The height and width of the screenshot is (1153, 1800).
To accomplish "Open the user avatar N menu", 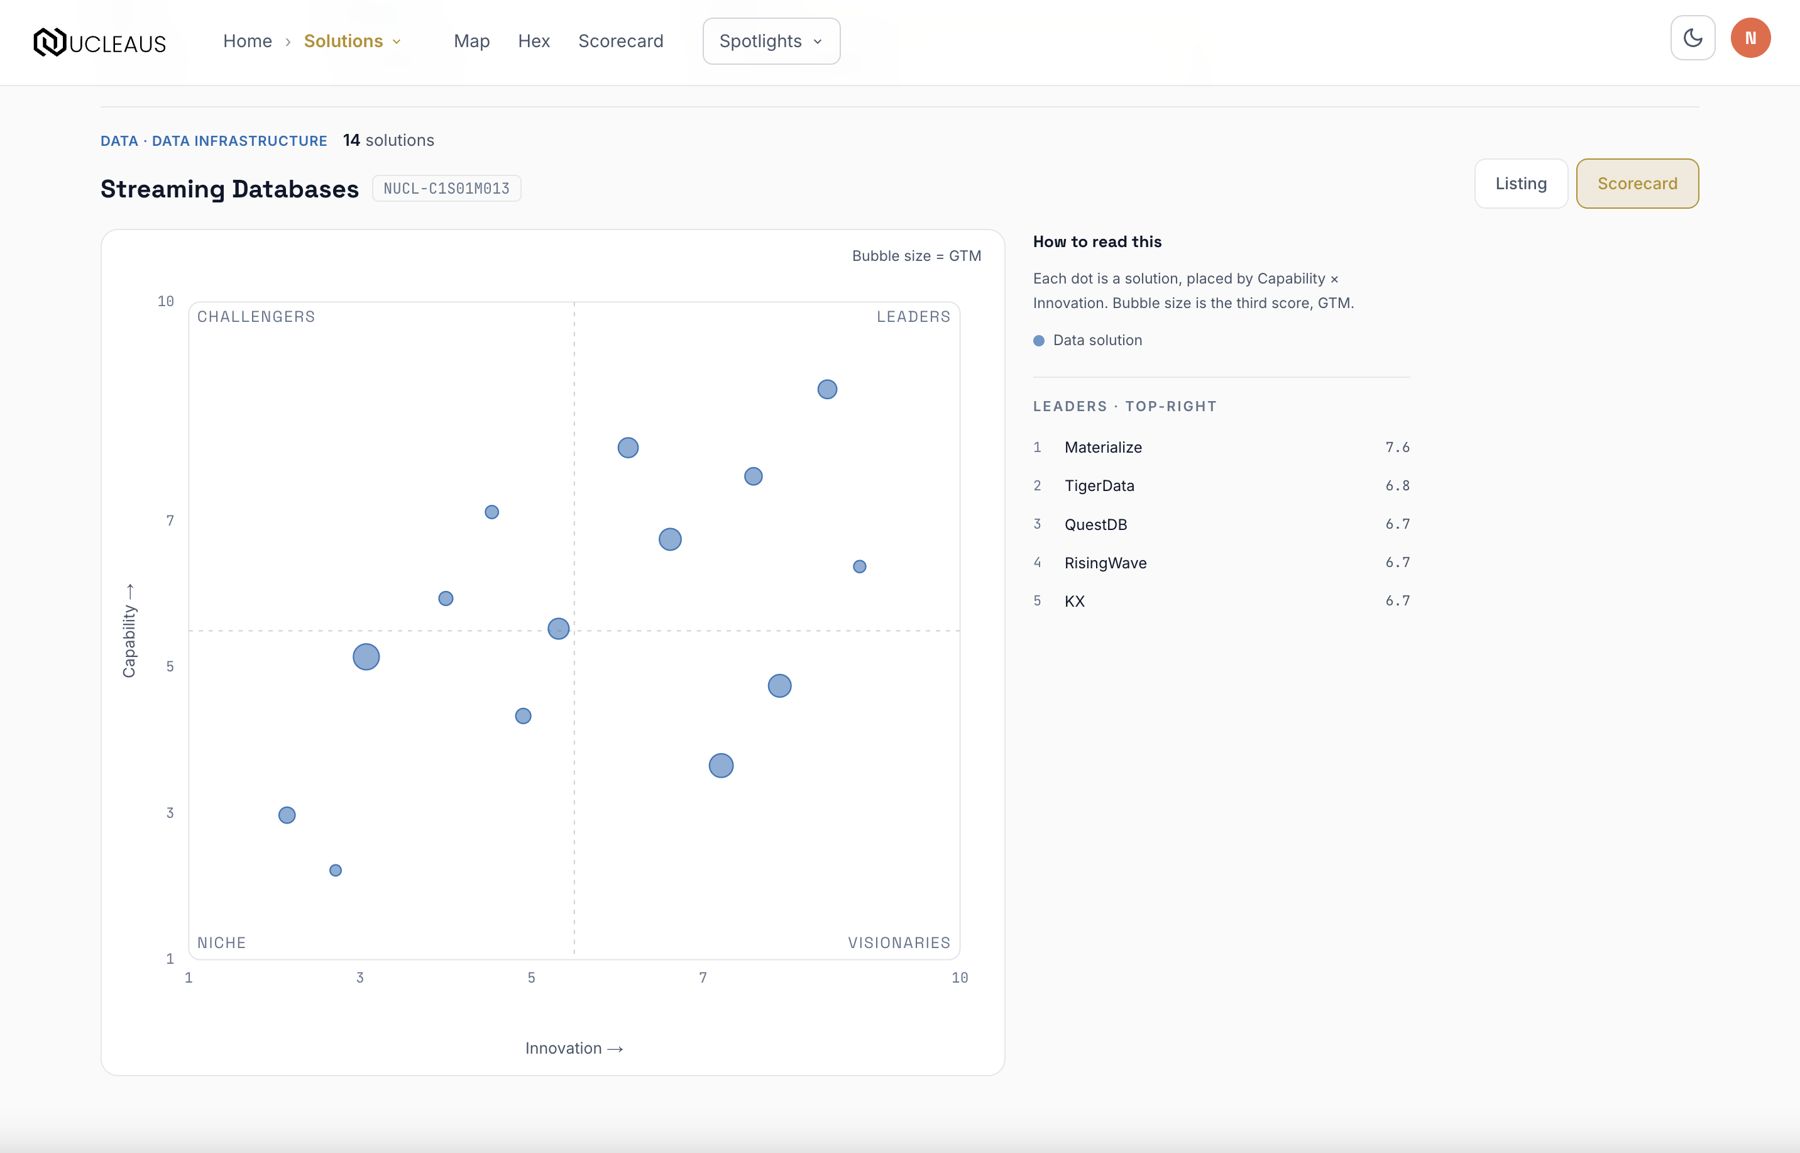I will click(1750, 38).
